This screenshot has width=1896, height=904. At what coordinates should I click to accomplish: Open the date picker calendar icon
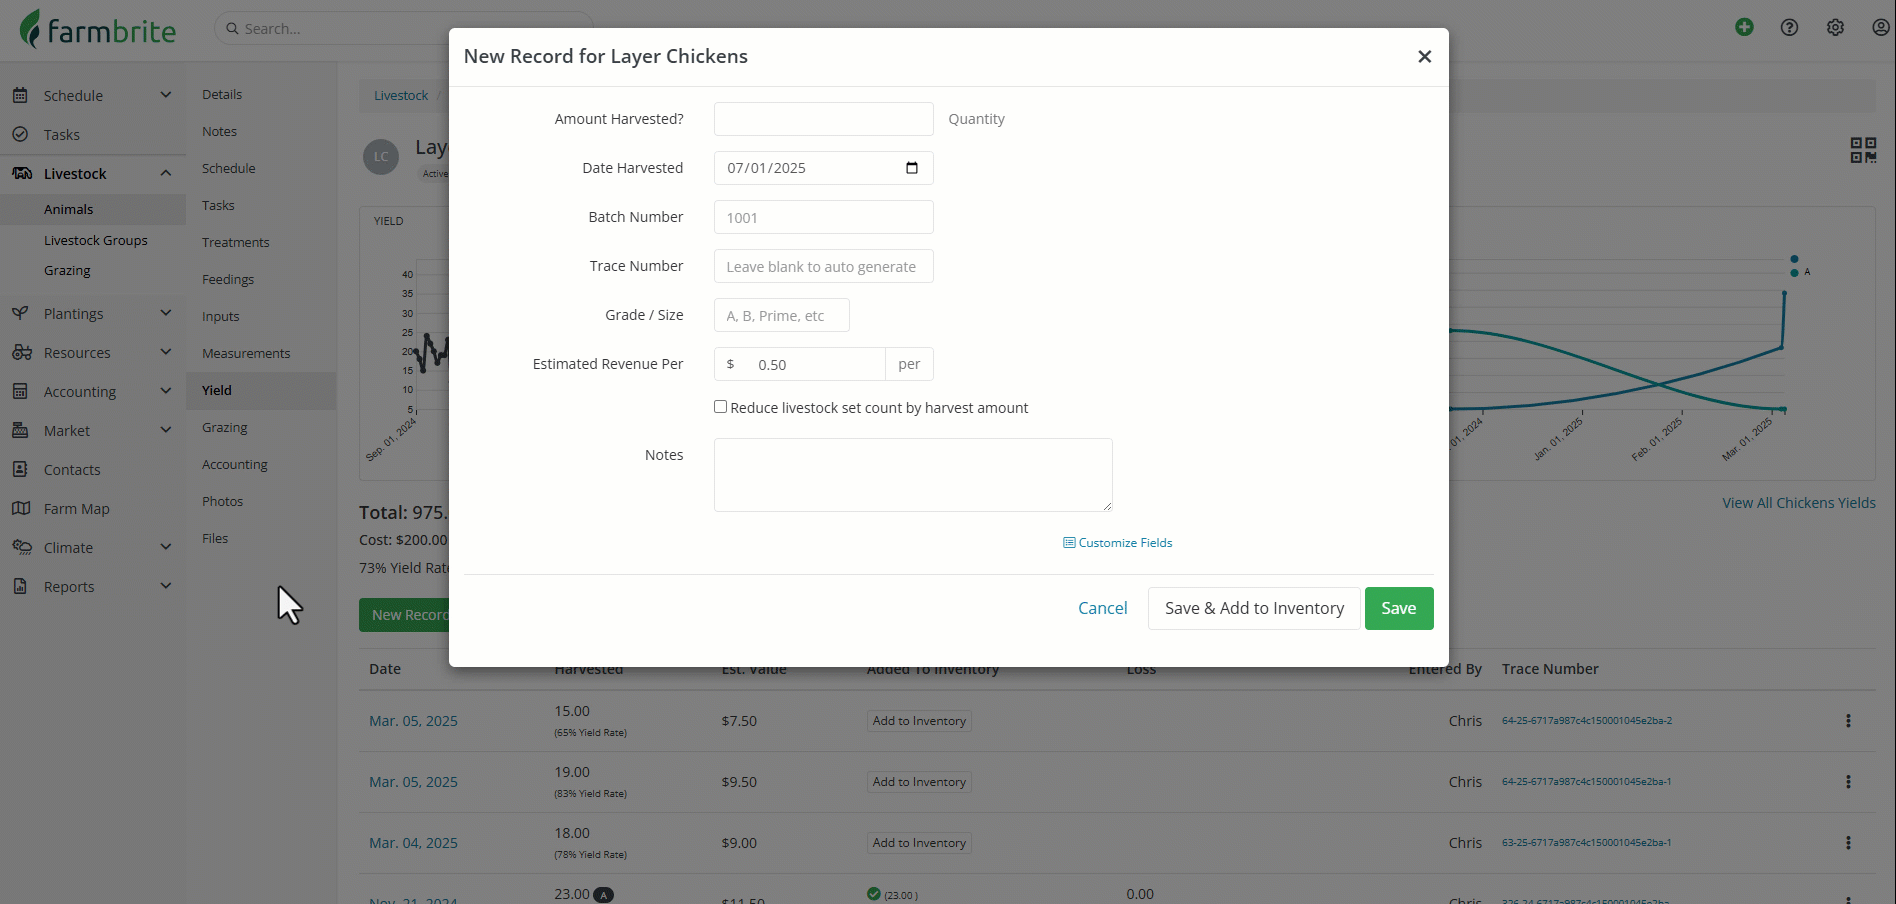click(912, 168)
